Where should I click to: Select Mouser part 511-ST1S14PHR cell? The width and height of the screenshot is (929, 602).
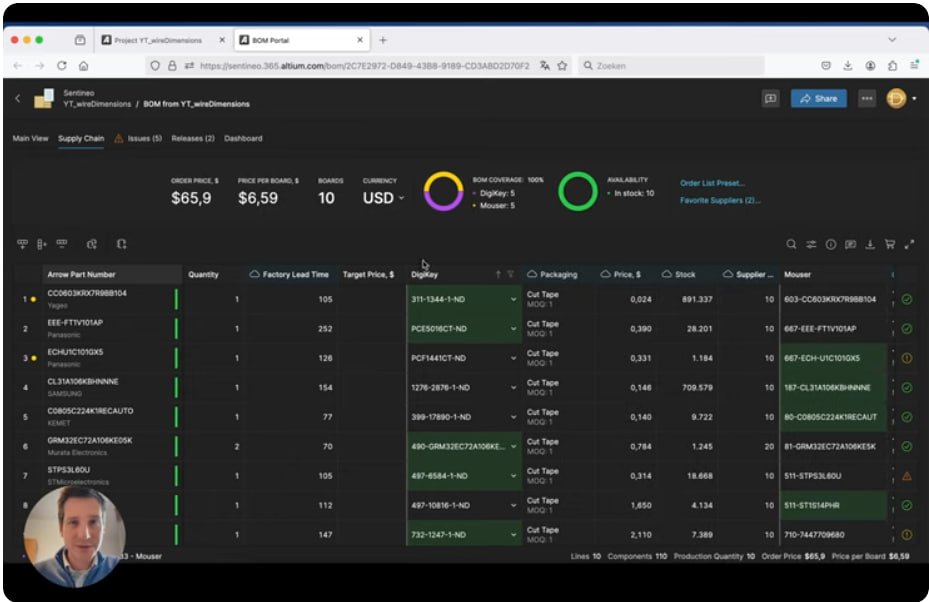833,505
